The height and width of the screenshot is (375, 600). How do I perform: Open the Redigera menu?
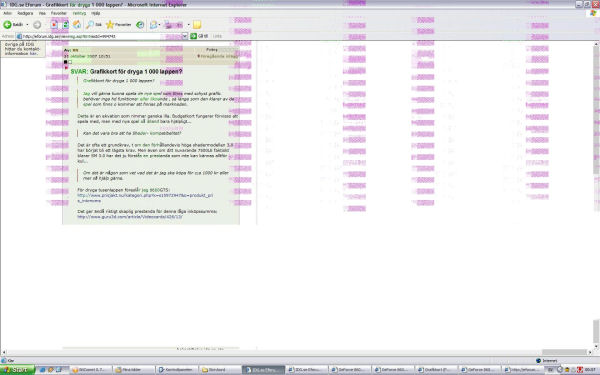[x=25, y=13]
